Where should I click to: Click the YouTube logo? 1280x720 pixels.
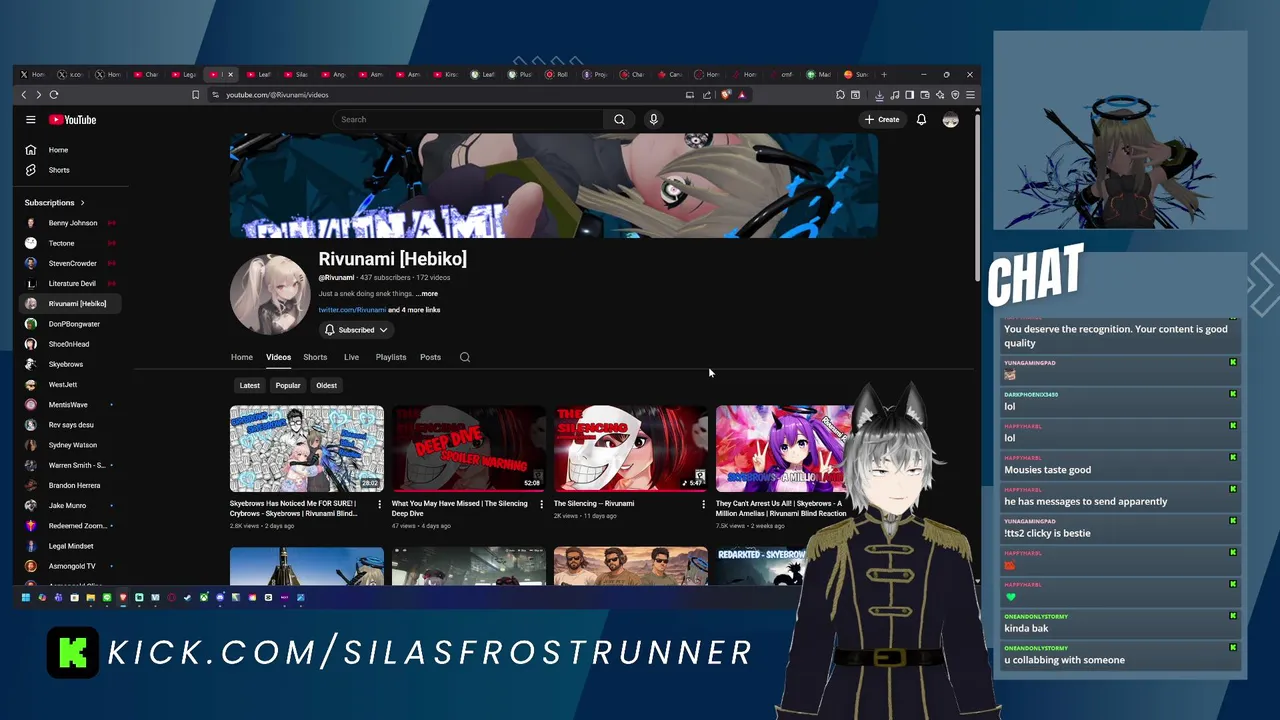pyautogui.click(x=73, y=120)
